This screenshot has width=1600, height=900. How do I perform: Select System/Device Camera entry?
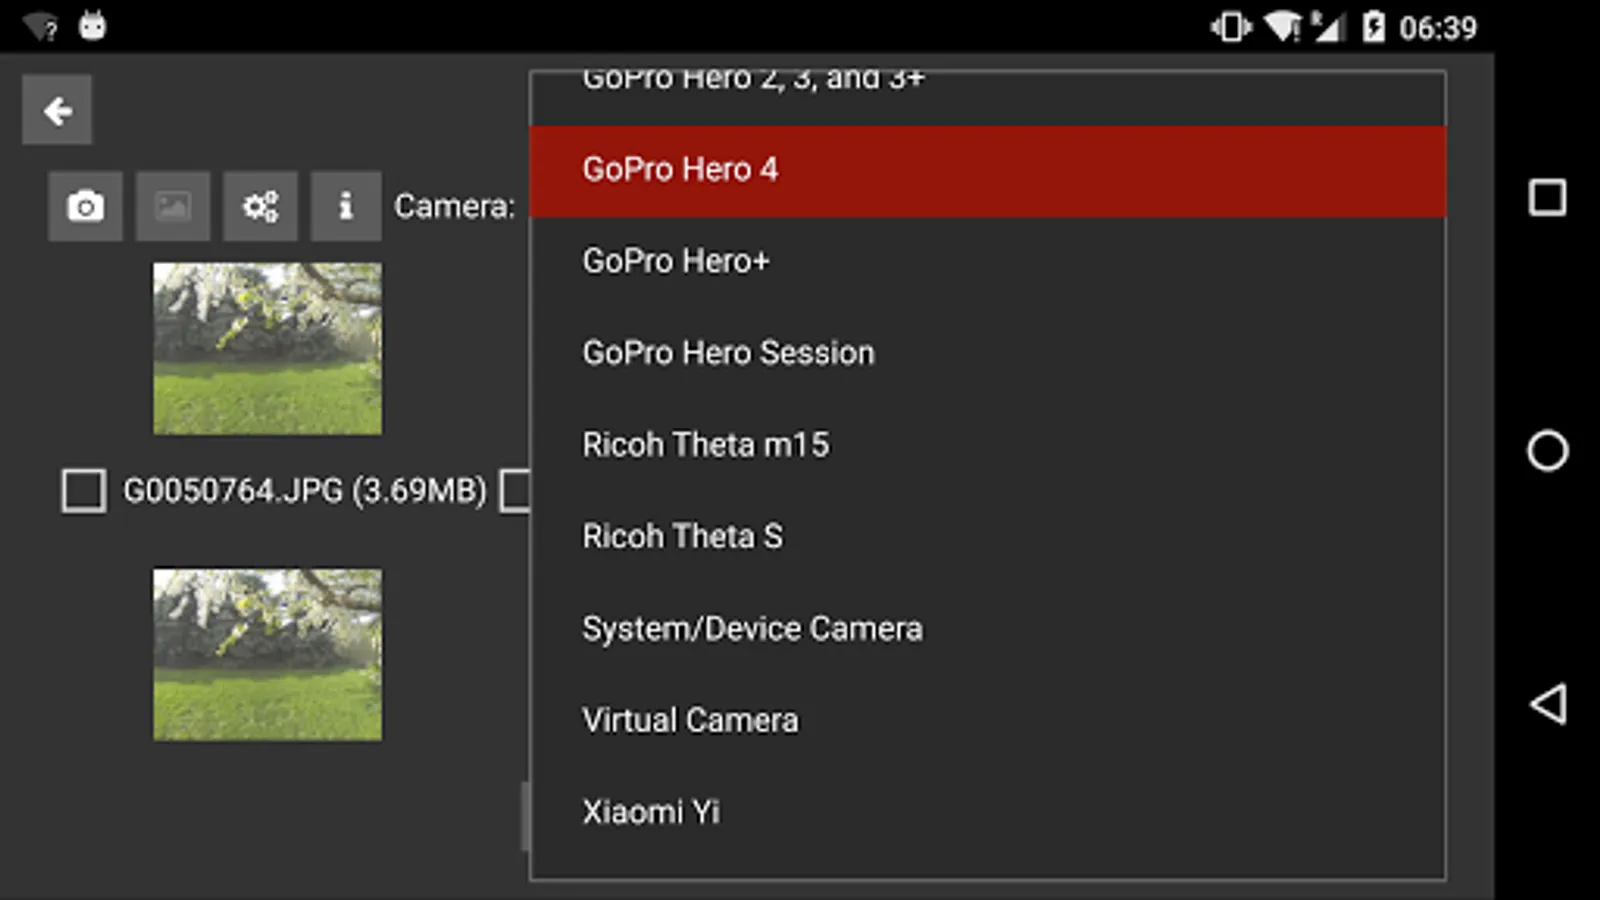tap(988, 629)
